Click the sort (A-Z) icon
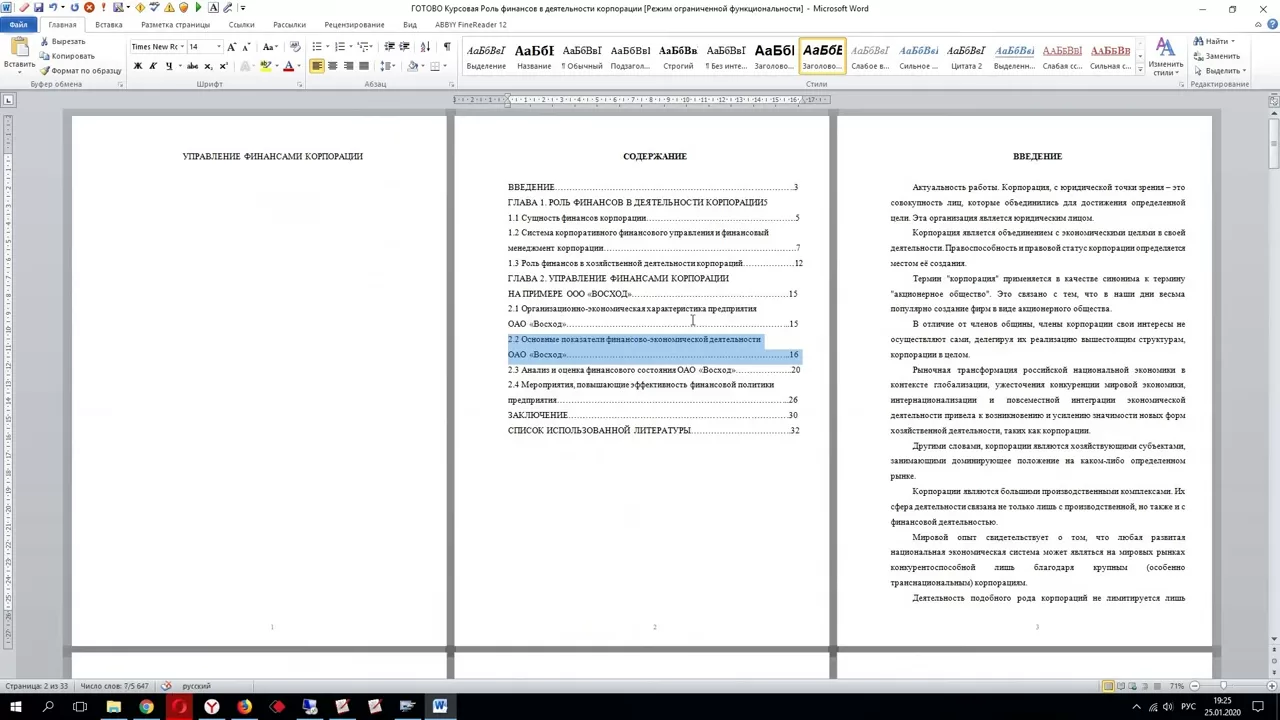Image resolution: width=1280 pixels, height=720 pixels. tap(425, 47)
